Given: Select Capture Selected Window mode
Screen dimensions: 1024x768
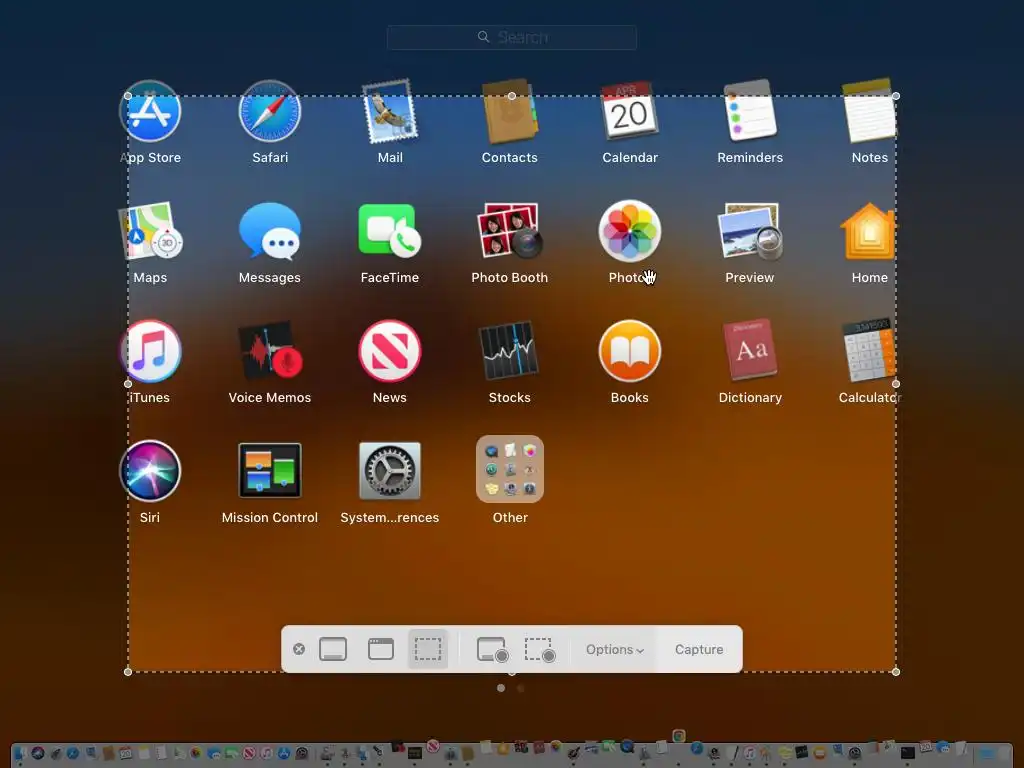Looking at the screenshot, I should point(381,650).
